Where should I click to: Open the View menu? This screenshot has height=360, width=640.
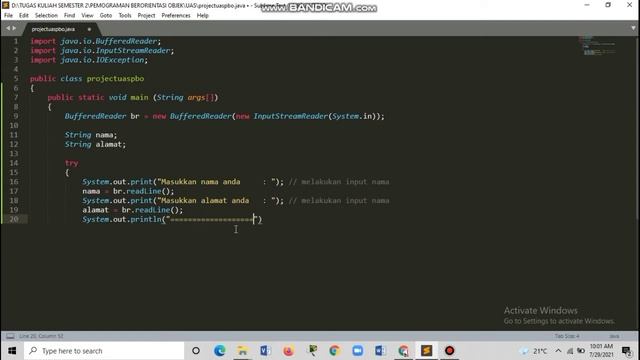point(87,16)
